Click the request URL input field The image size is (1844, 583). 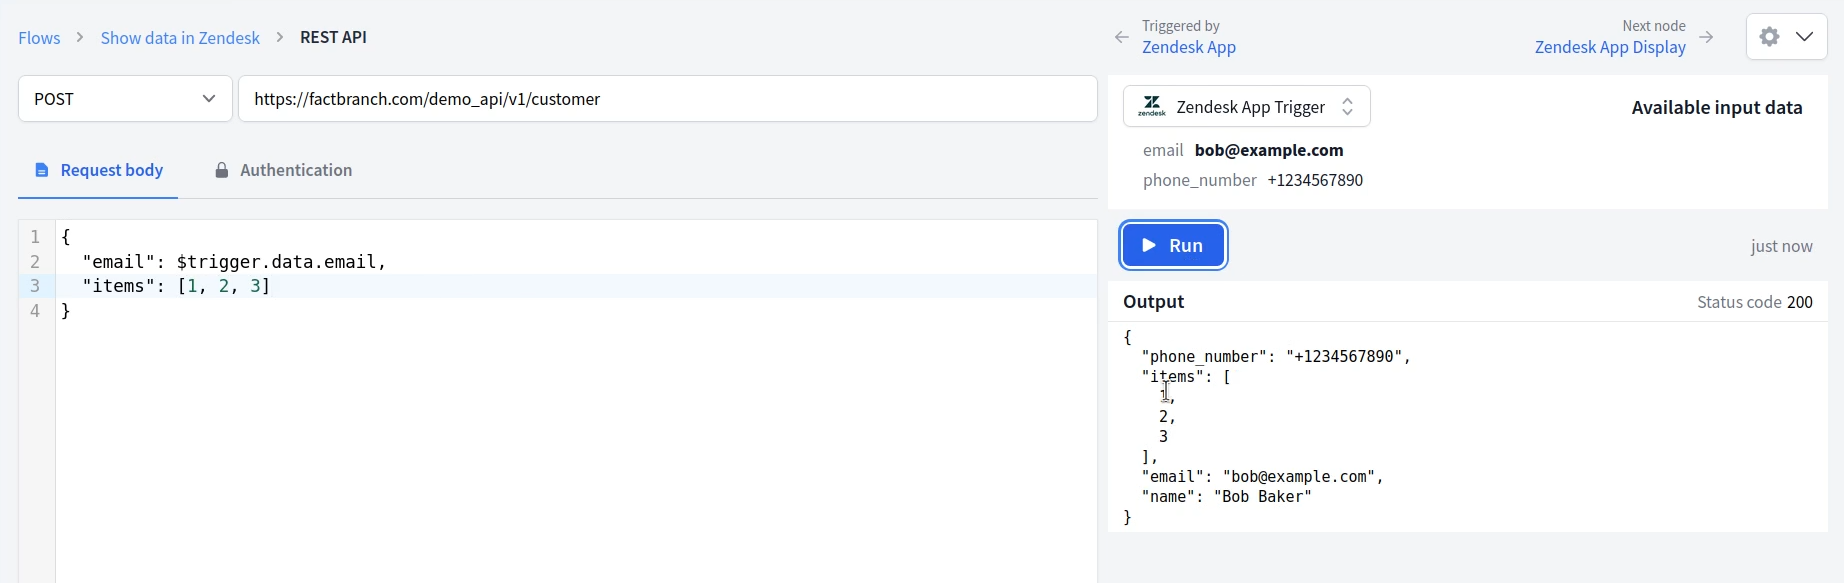point(668,99)
